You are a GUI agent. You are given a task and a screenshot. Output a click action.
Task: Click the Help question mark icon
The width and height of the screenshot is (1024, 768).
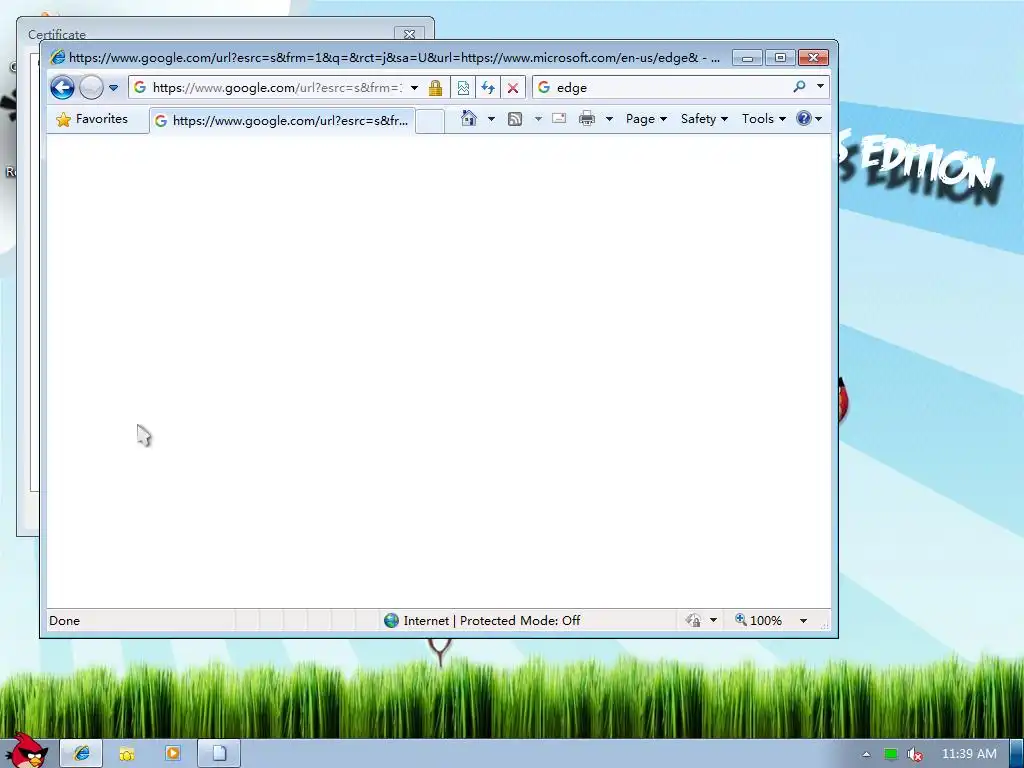point(804,118)
